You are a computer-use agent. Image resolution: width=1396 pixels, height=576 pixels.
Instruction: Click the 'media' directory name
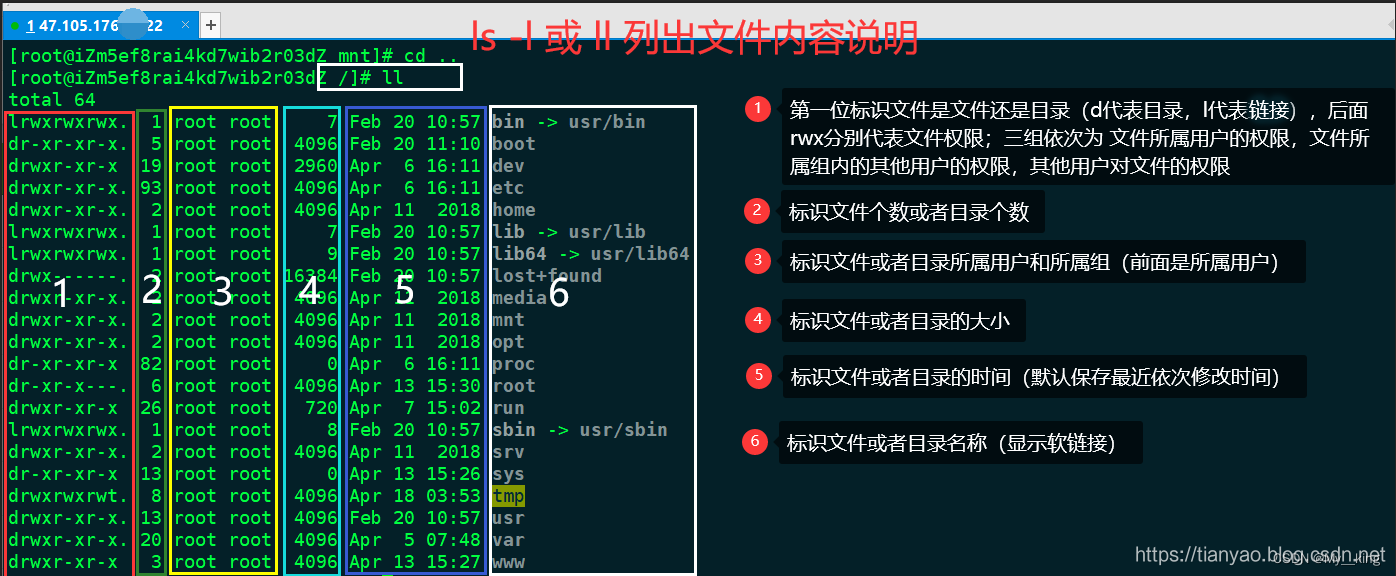point(519,298)
